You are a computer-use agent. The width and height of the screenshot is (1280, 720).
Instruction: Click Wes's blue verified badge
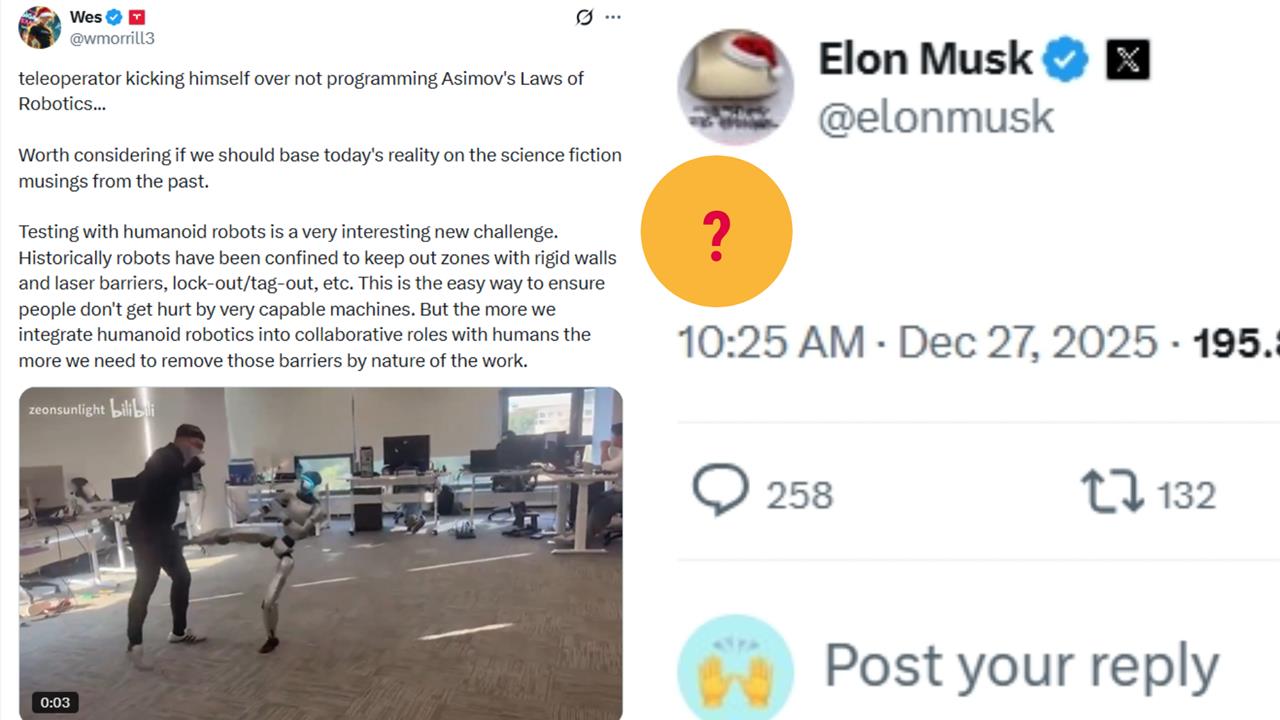point(114,17)
